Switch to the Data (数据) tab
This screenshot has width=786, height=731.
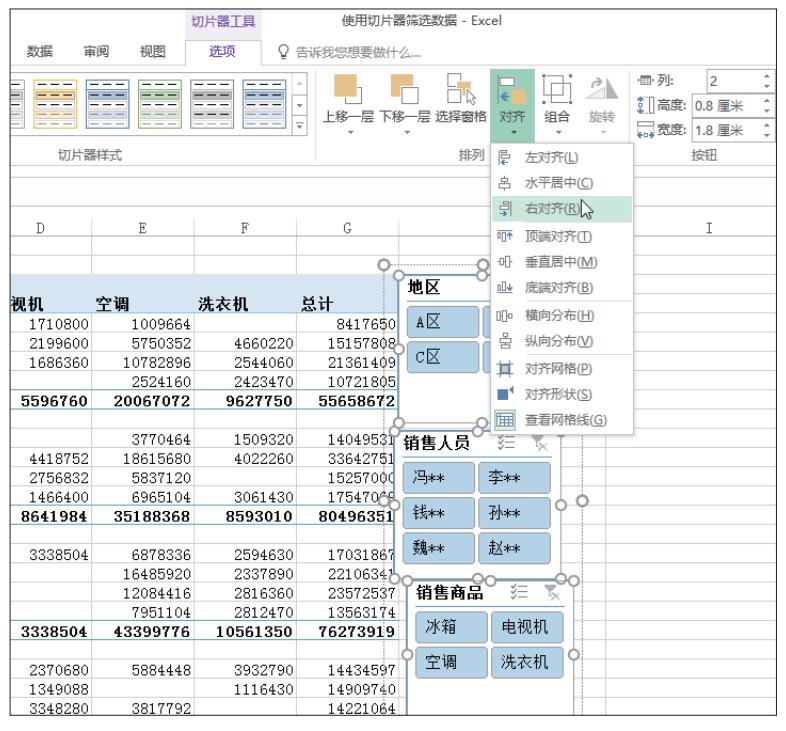40,51
